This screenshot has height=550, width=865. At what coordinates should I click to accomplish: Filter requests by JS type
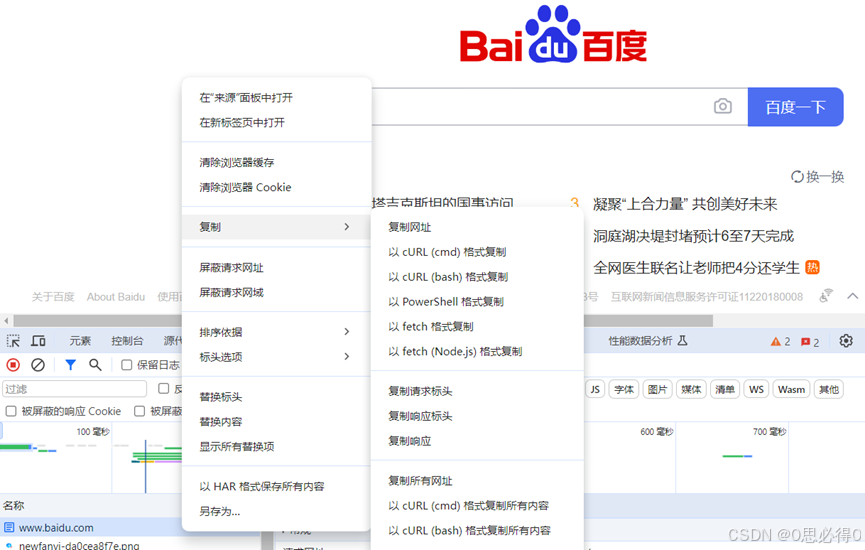tap(595, 389)
